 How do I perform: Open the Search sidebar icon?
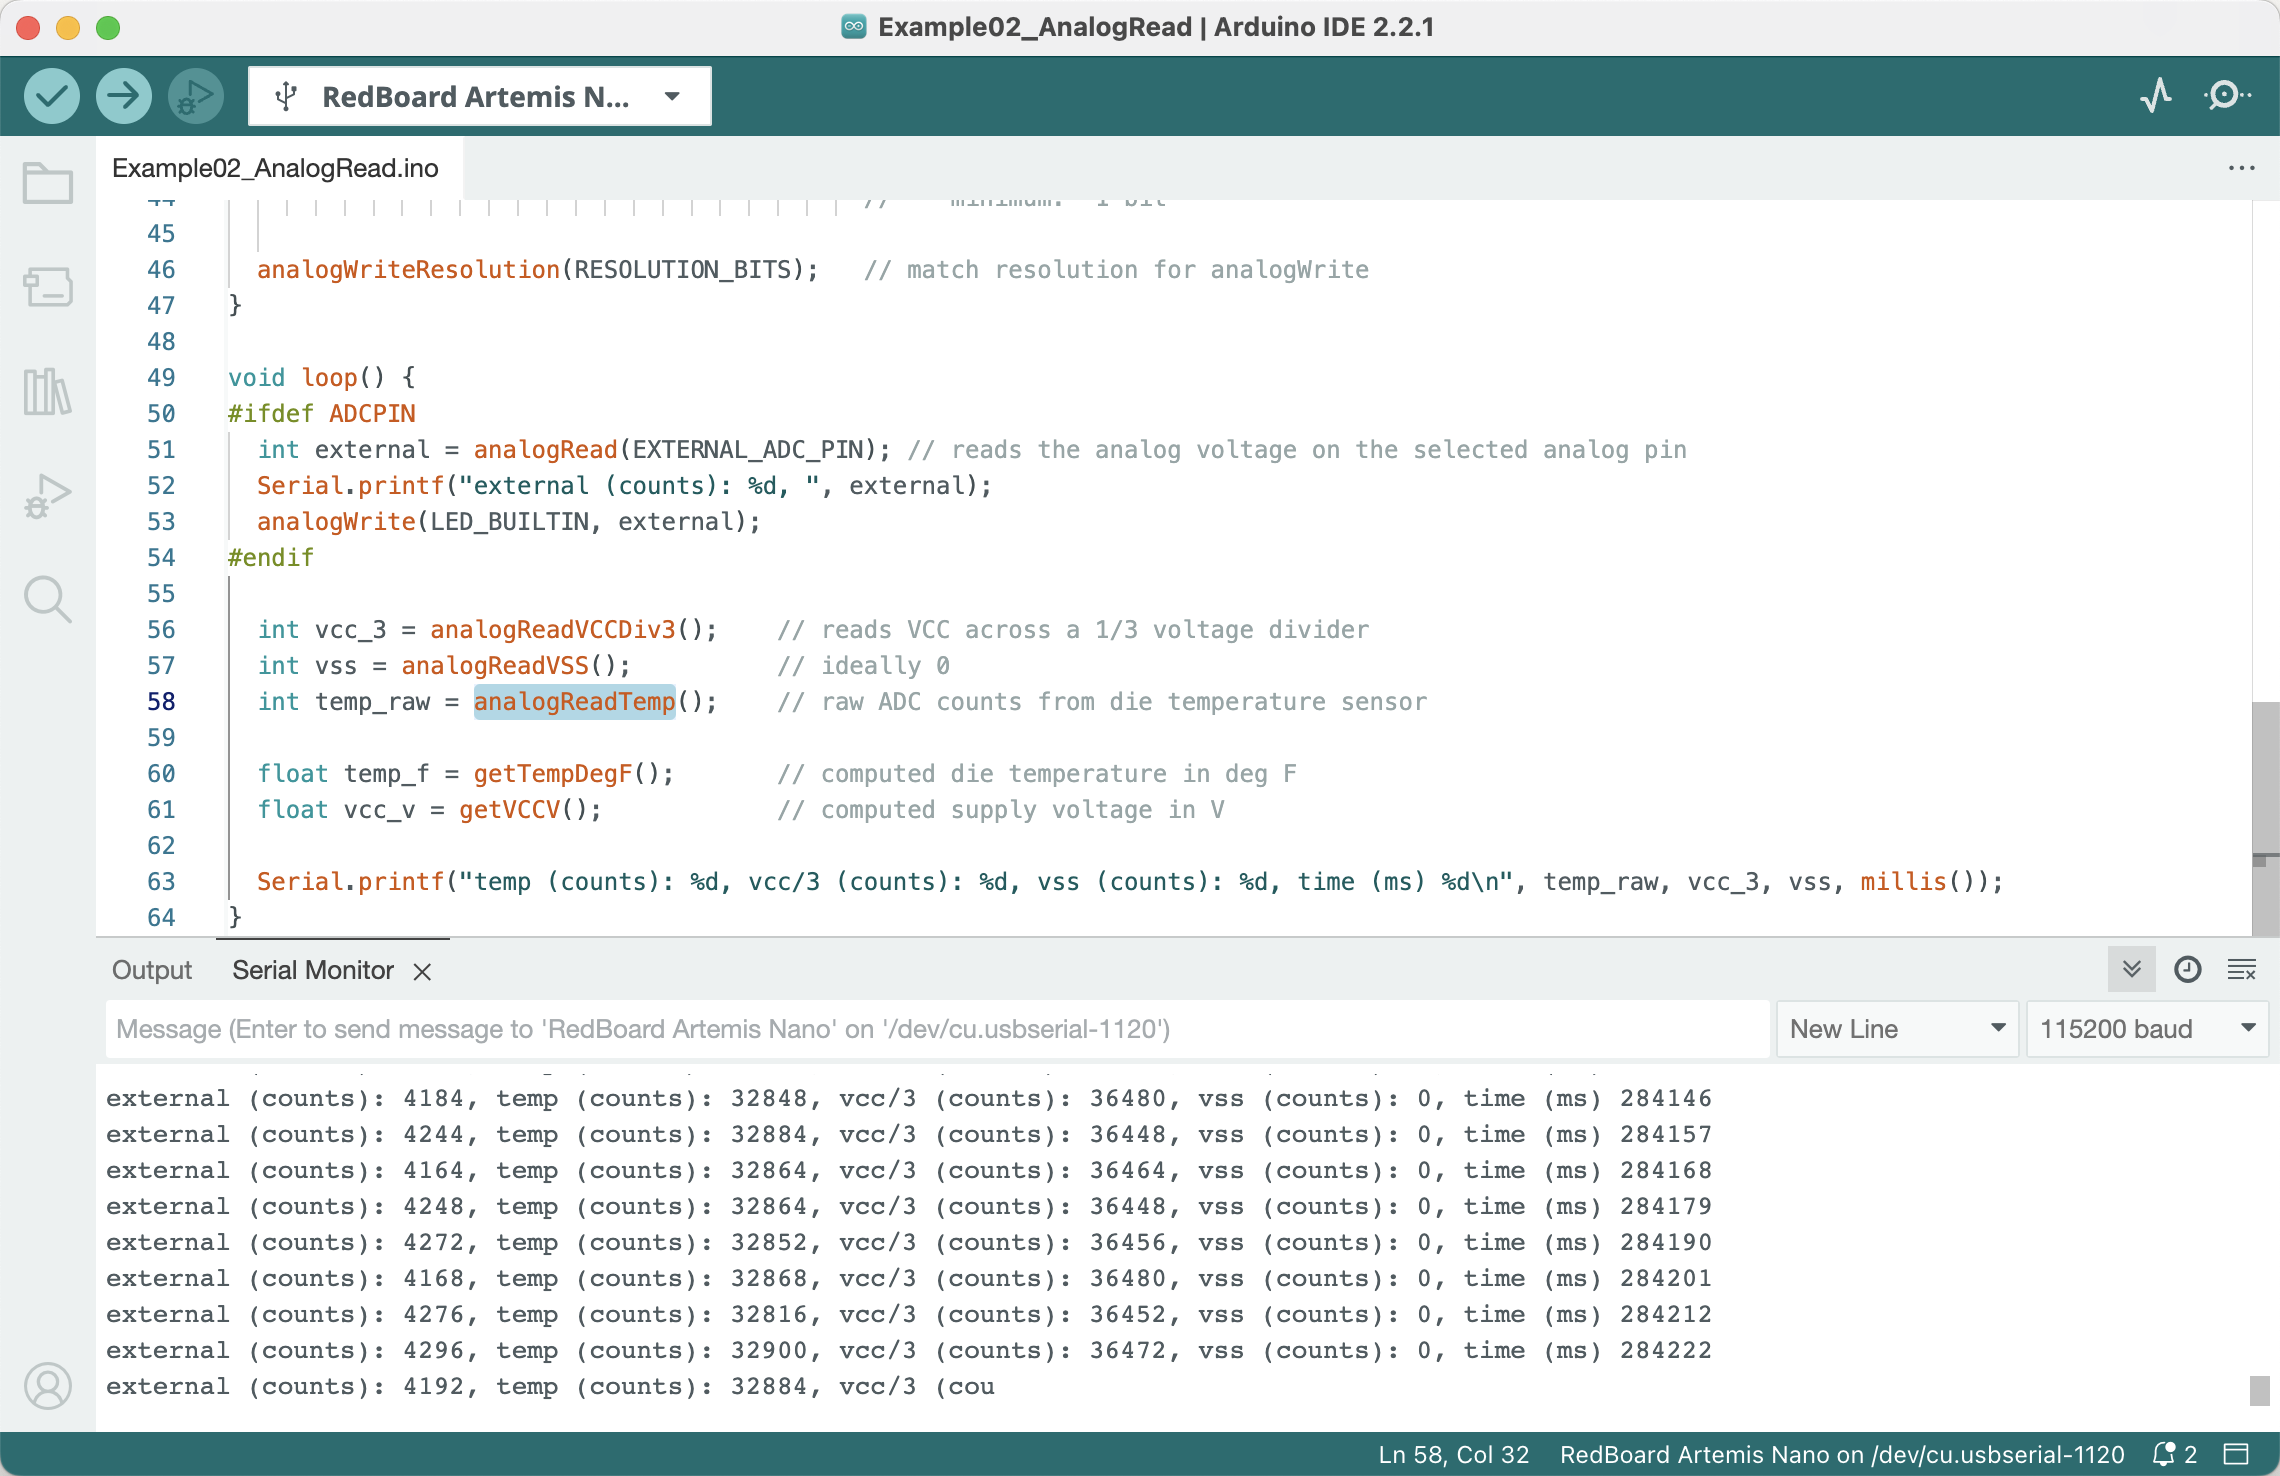pyautogui.click(x=48, y=599)
